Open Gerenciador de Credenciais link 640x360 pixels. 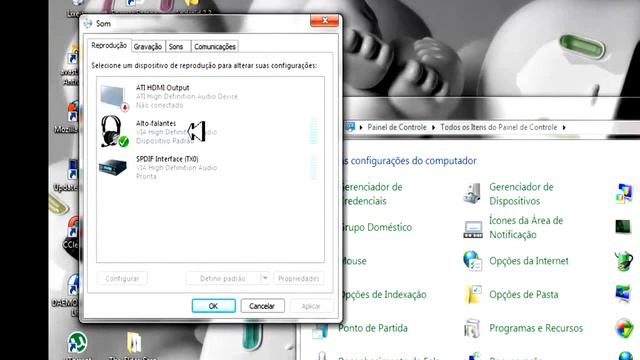coord(371,194)
